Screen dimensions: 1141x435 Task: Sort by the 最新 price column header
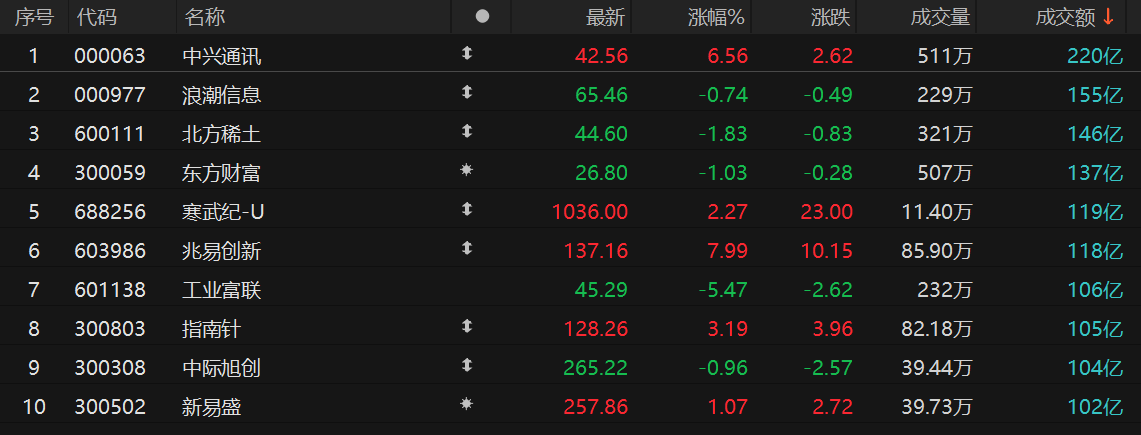pyautogui.click(x=605, y=17)
